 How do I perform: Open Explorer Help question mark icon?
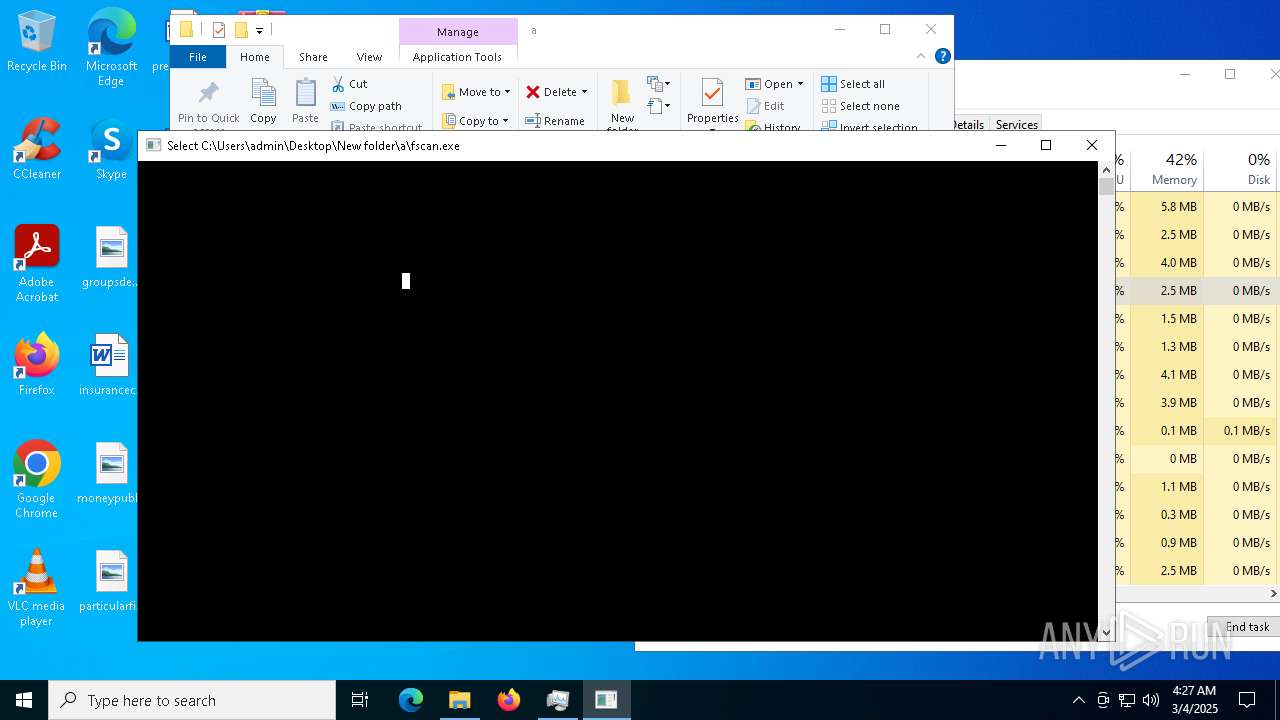tap(942, 56)
